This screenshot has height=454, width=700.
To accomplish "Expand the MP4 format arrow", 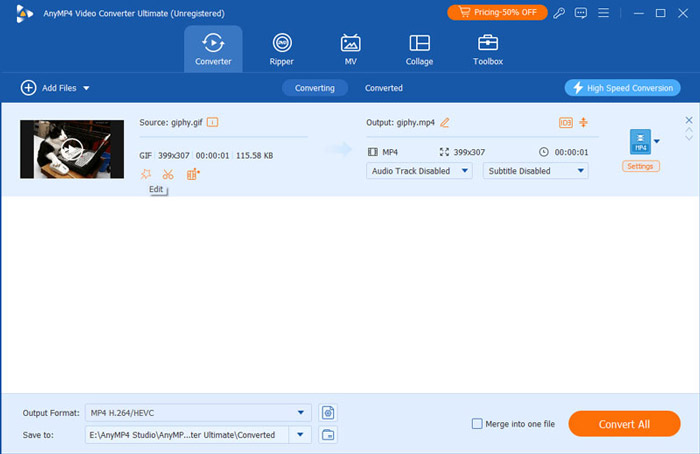I will (x=657, y=142).
